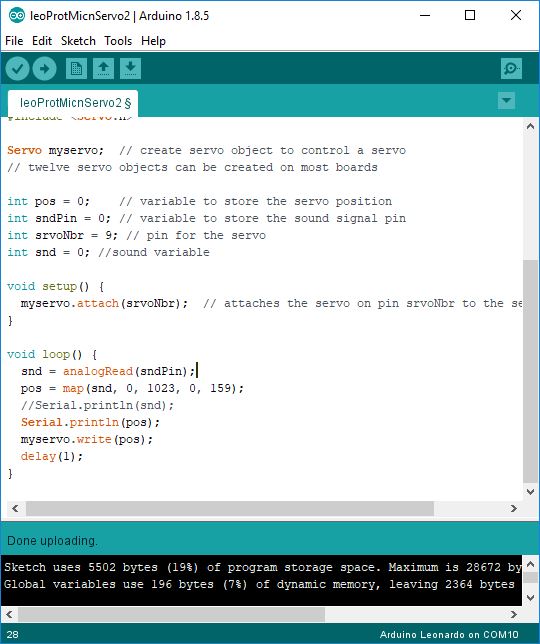Click the 'pos = map(snd, 0, 1023, 0, 159);' line

tap(132, 389)
